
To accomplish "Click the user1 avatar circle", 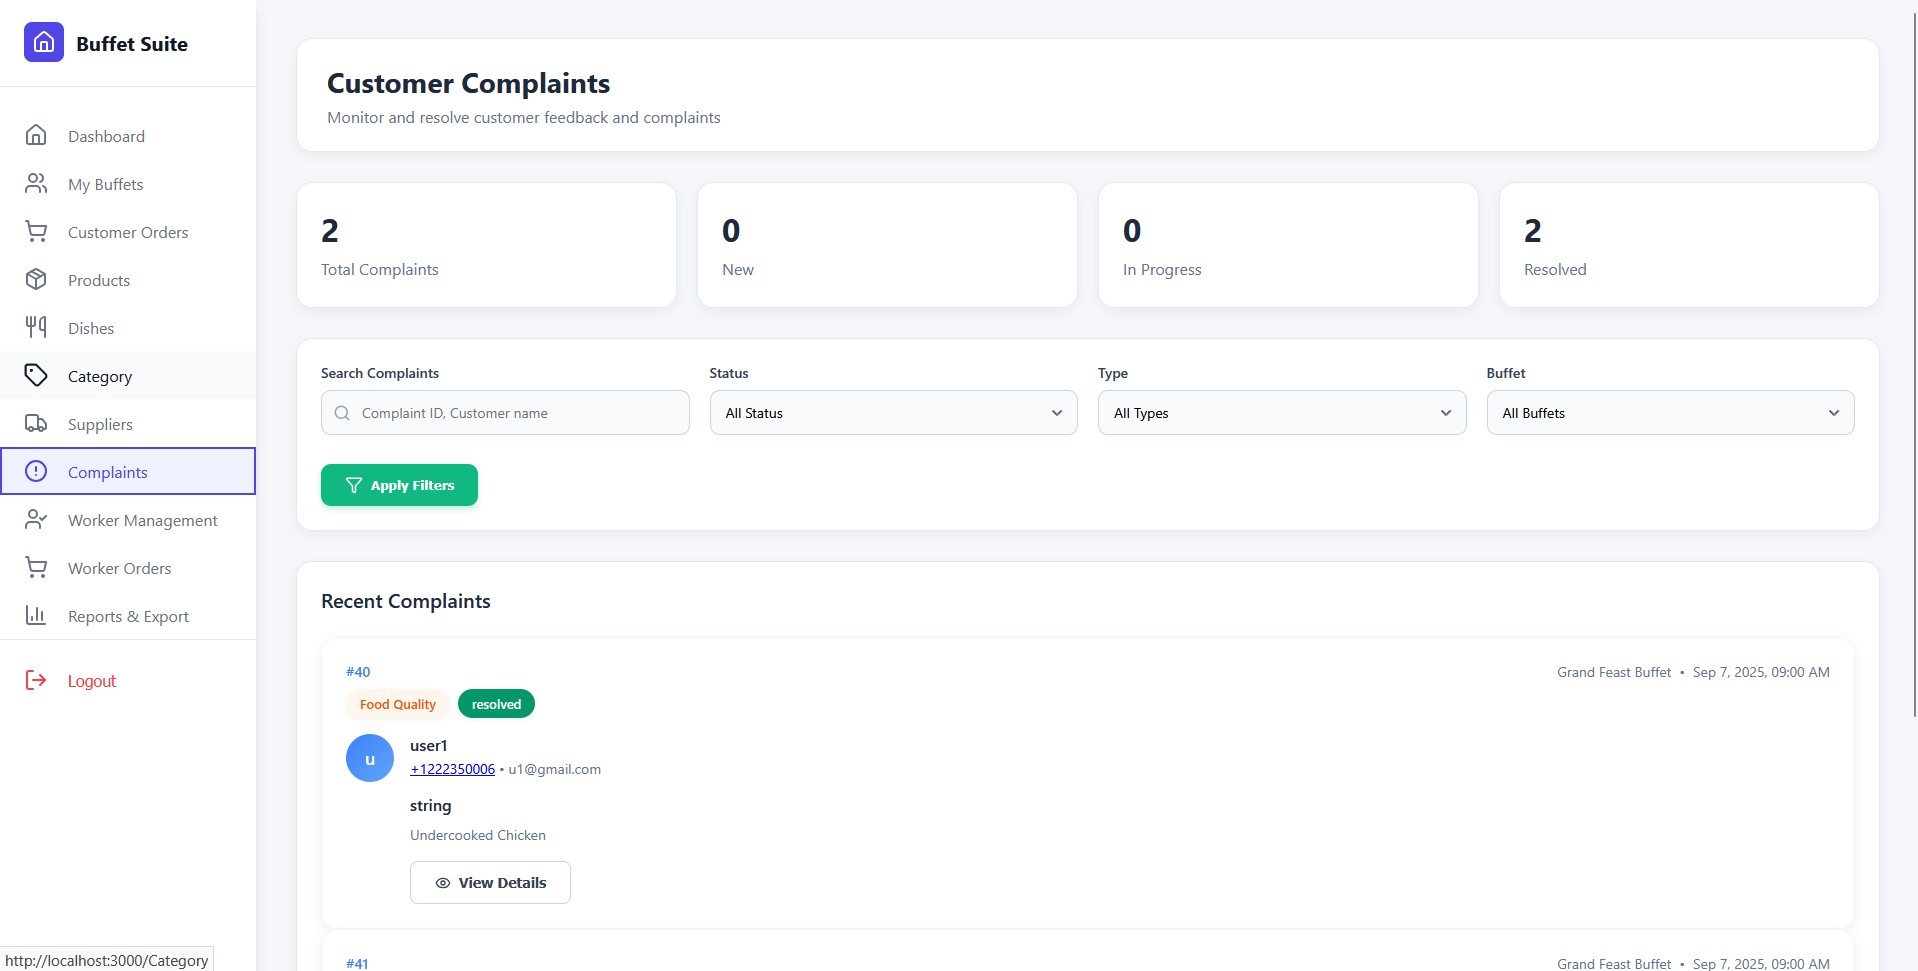I will [370, 759].
